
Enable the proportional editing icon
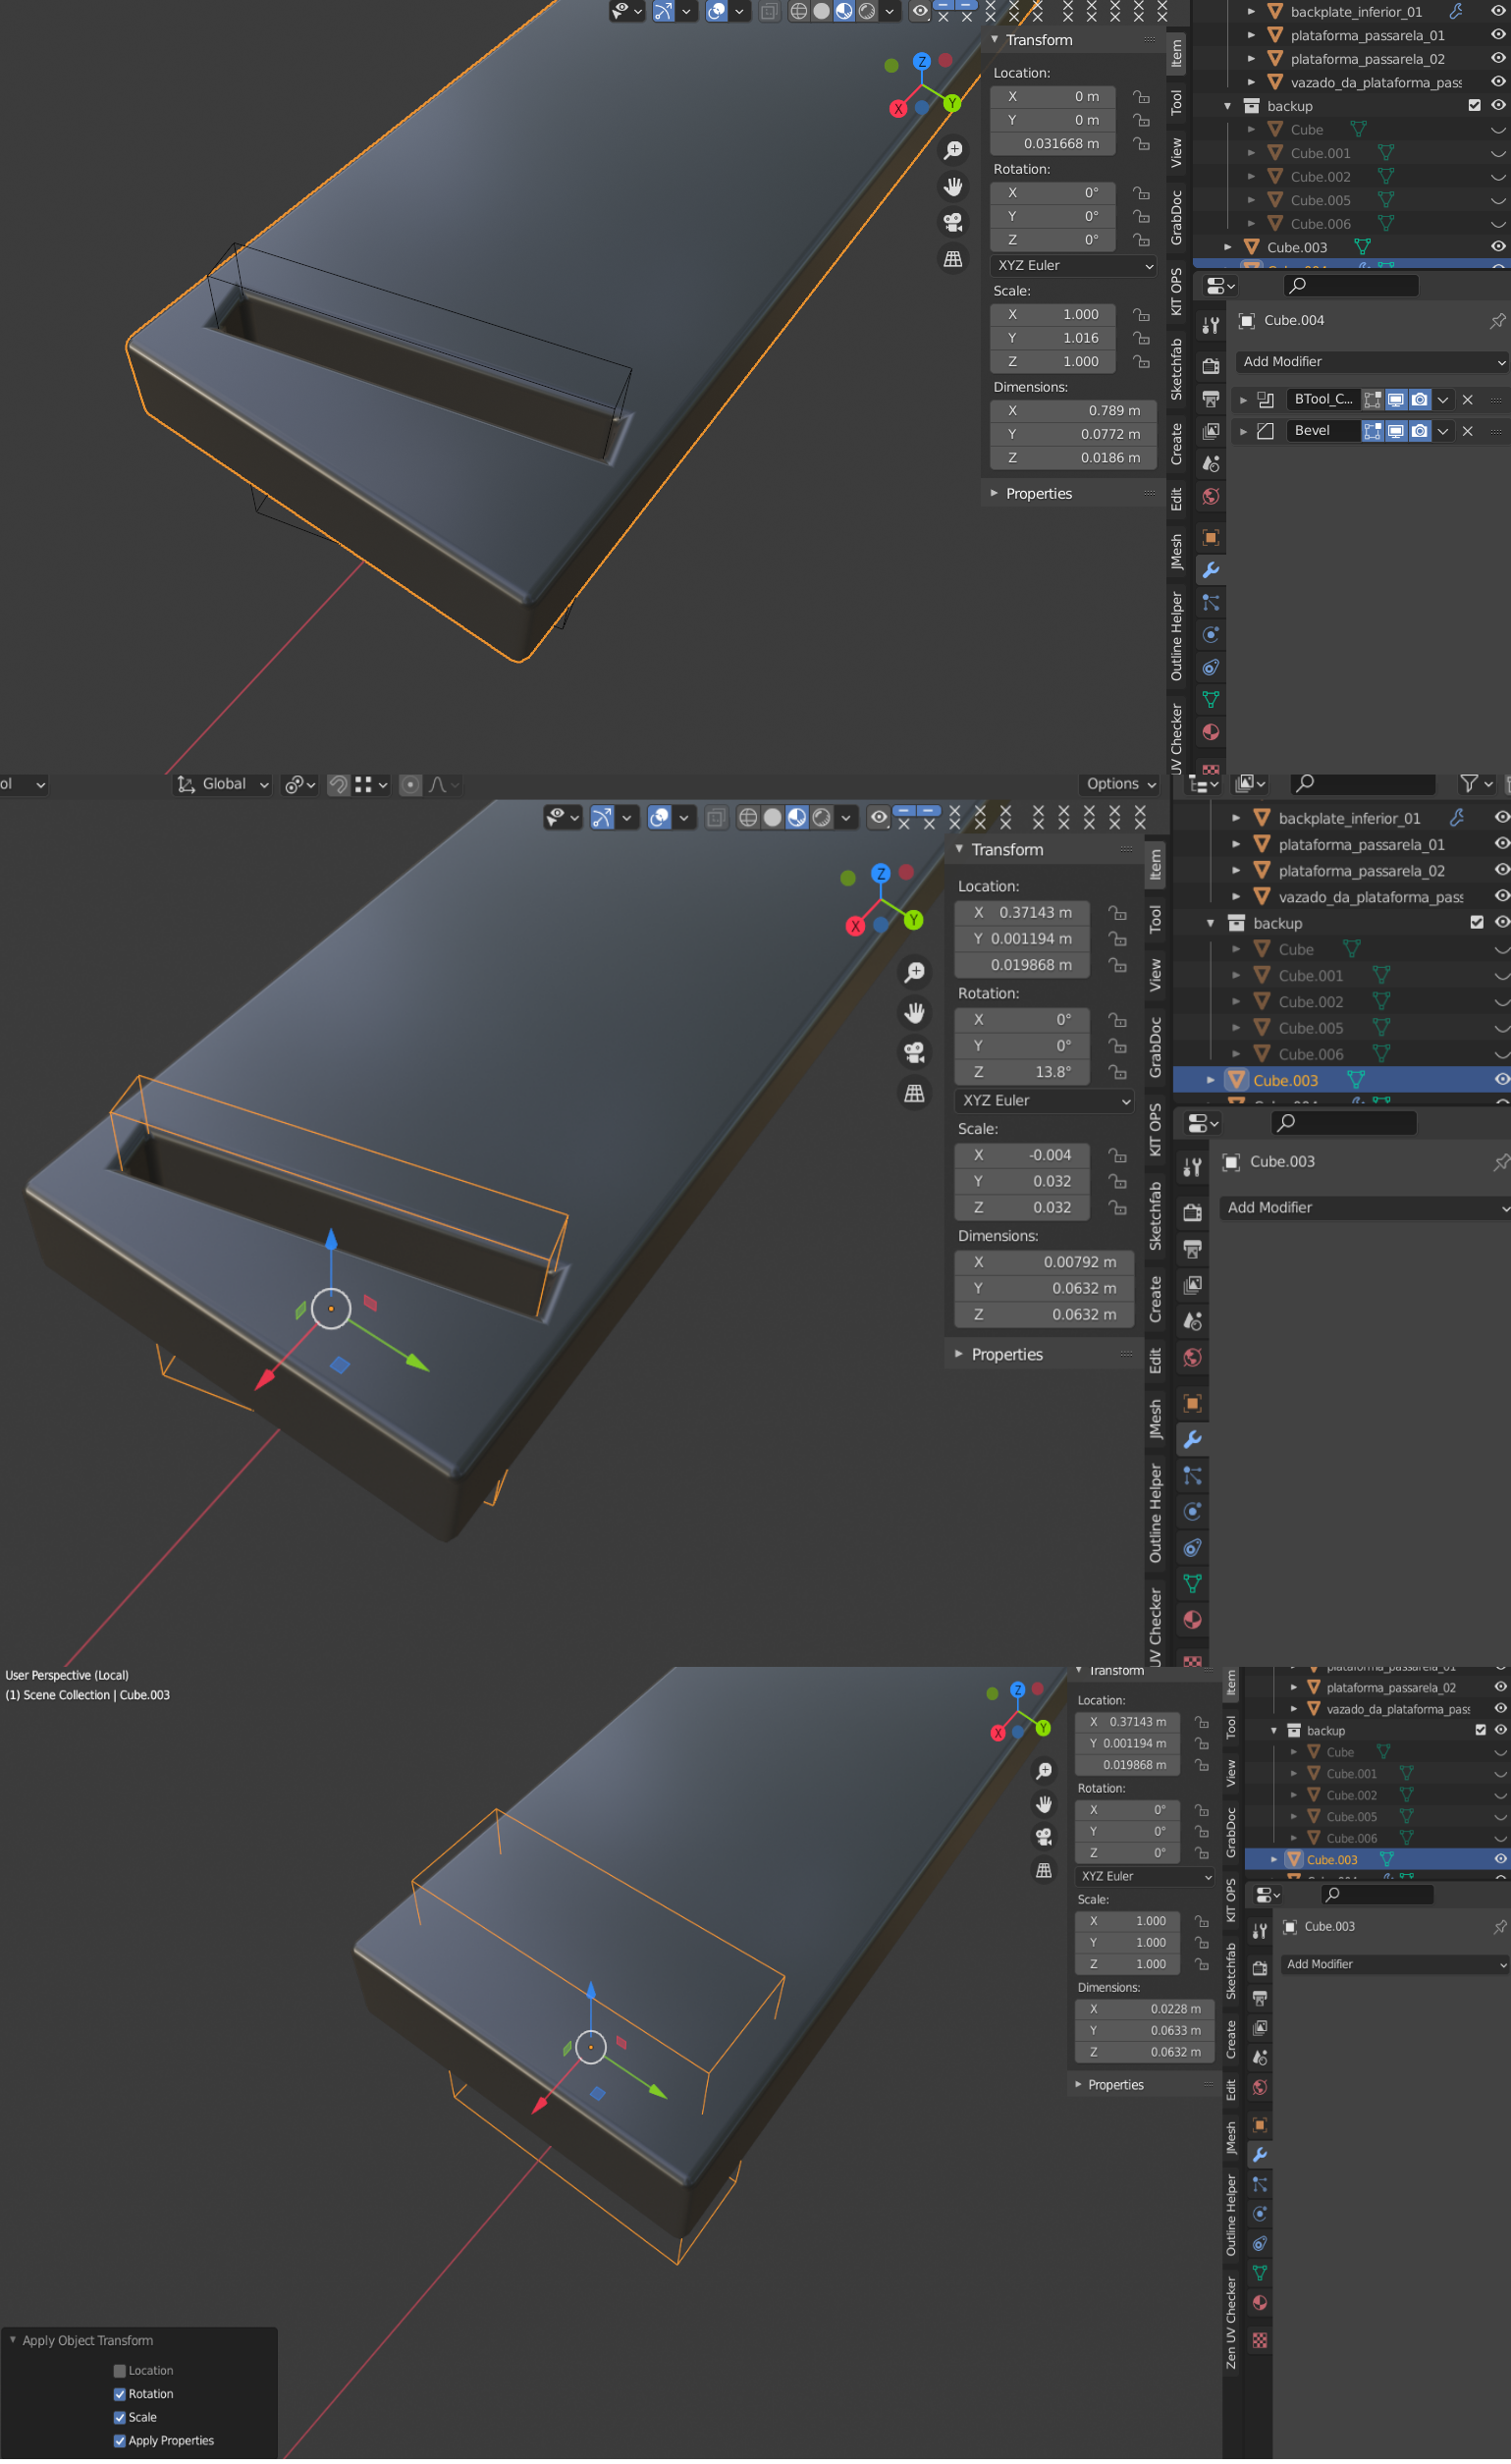coord(410,786)
